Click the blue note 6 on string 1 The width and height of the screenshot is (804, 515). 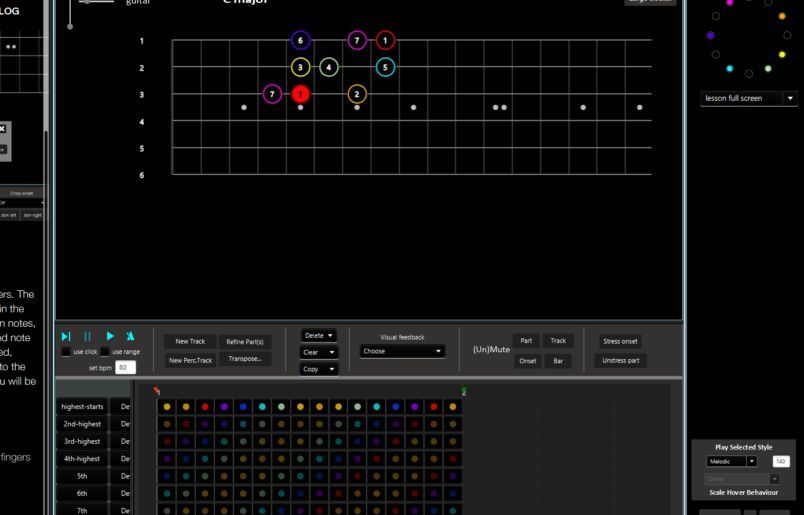point(300,41)
